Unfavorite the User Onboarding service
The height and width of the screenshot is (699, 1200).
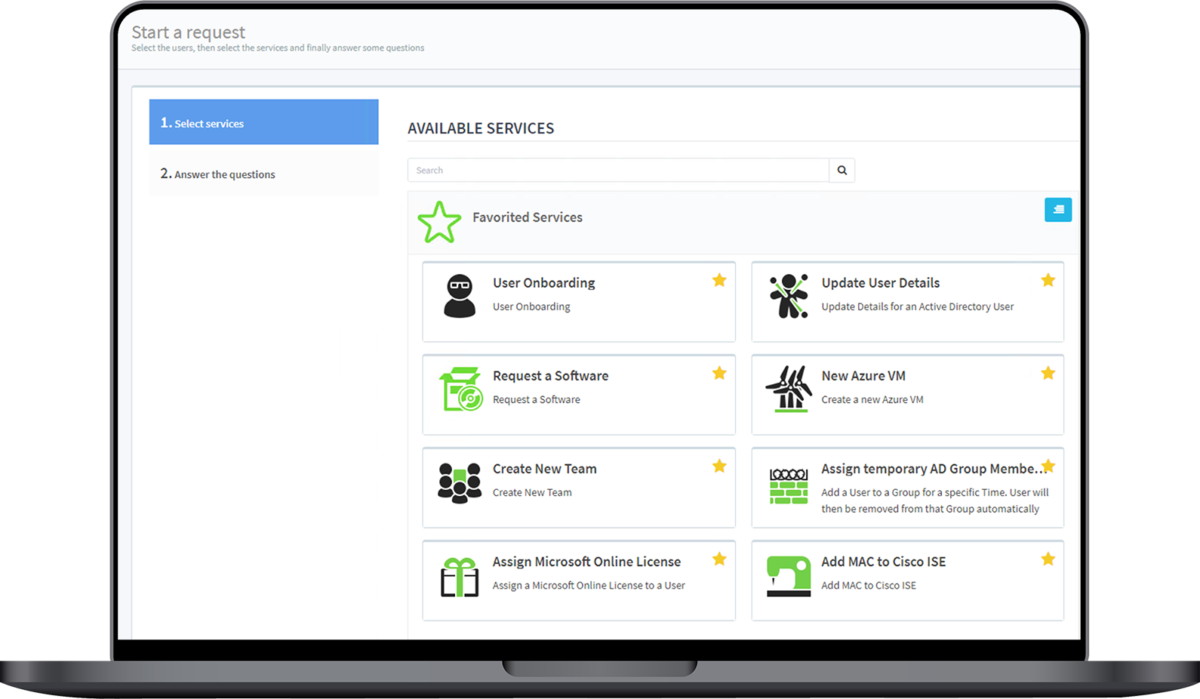pyautogui.click(x=719, y=280)
